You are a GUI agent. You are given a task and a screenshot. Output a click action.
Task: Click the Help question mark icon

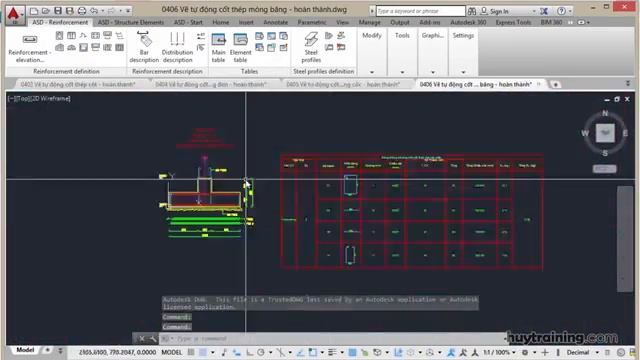pyautogui.click(x=561, y=11)
